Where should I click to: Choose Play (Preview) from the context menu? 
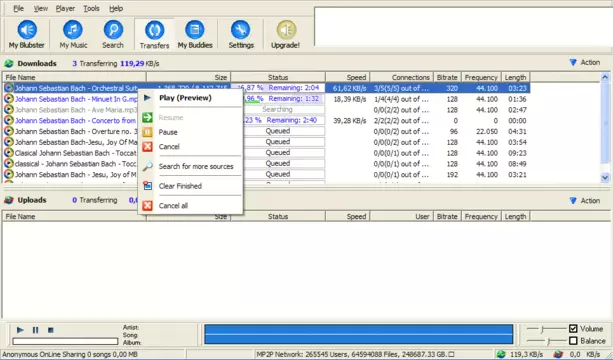[185, 98]
